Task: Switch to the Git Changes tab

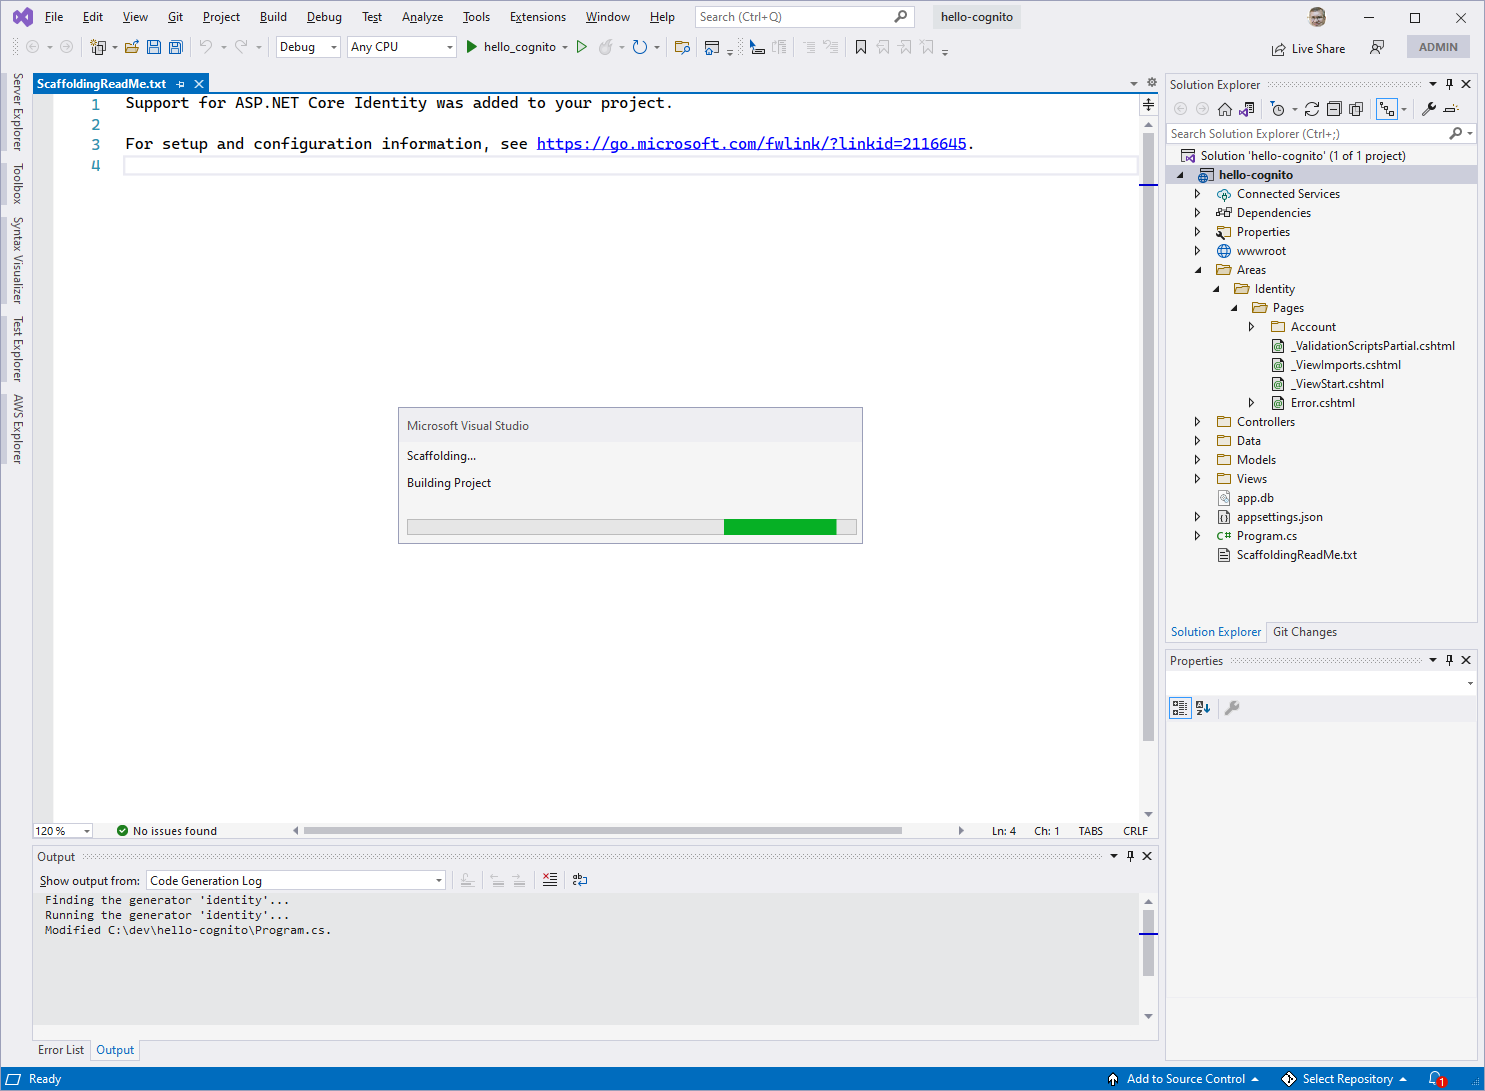Action: pyautogui.click(x=1305, y=632)
